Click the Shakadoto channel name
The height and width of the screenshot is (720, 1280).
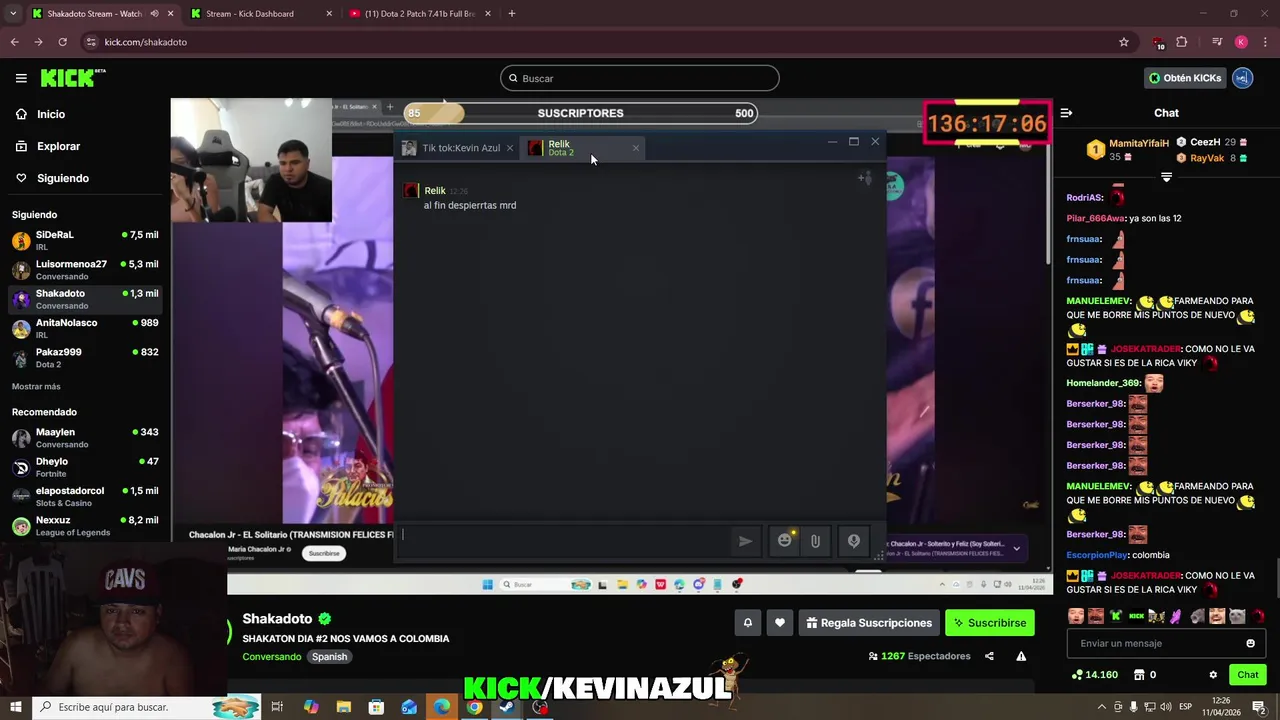pos(277,619)
